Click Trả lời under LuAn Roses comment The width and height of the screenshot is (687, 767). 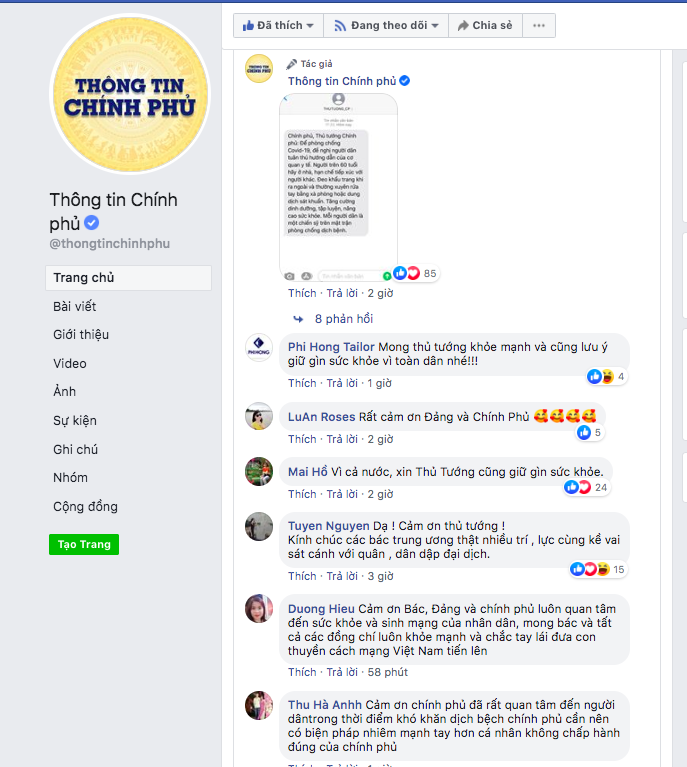click(342, 439)
